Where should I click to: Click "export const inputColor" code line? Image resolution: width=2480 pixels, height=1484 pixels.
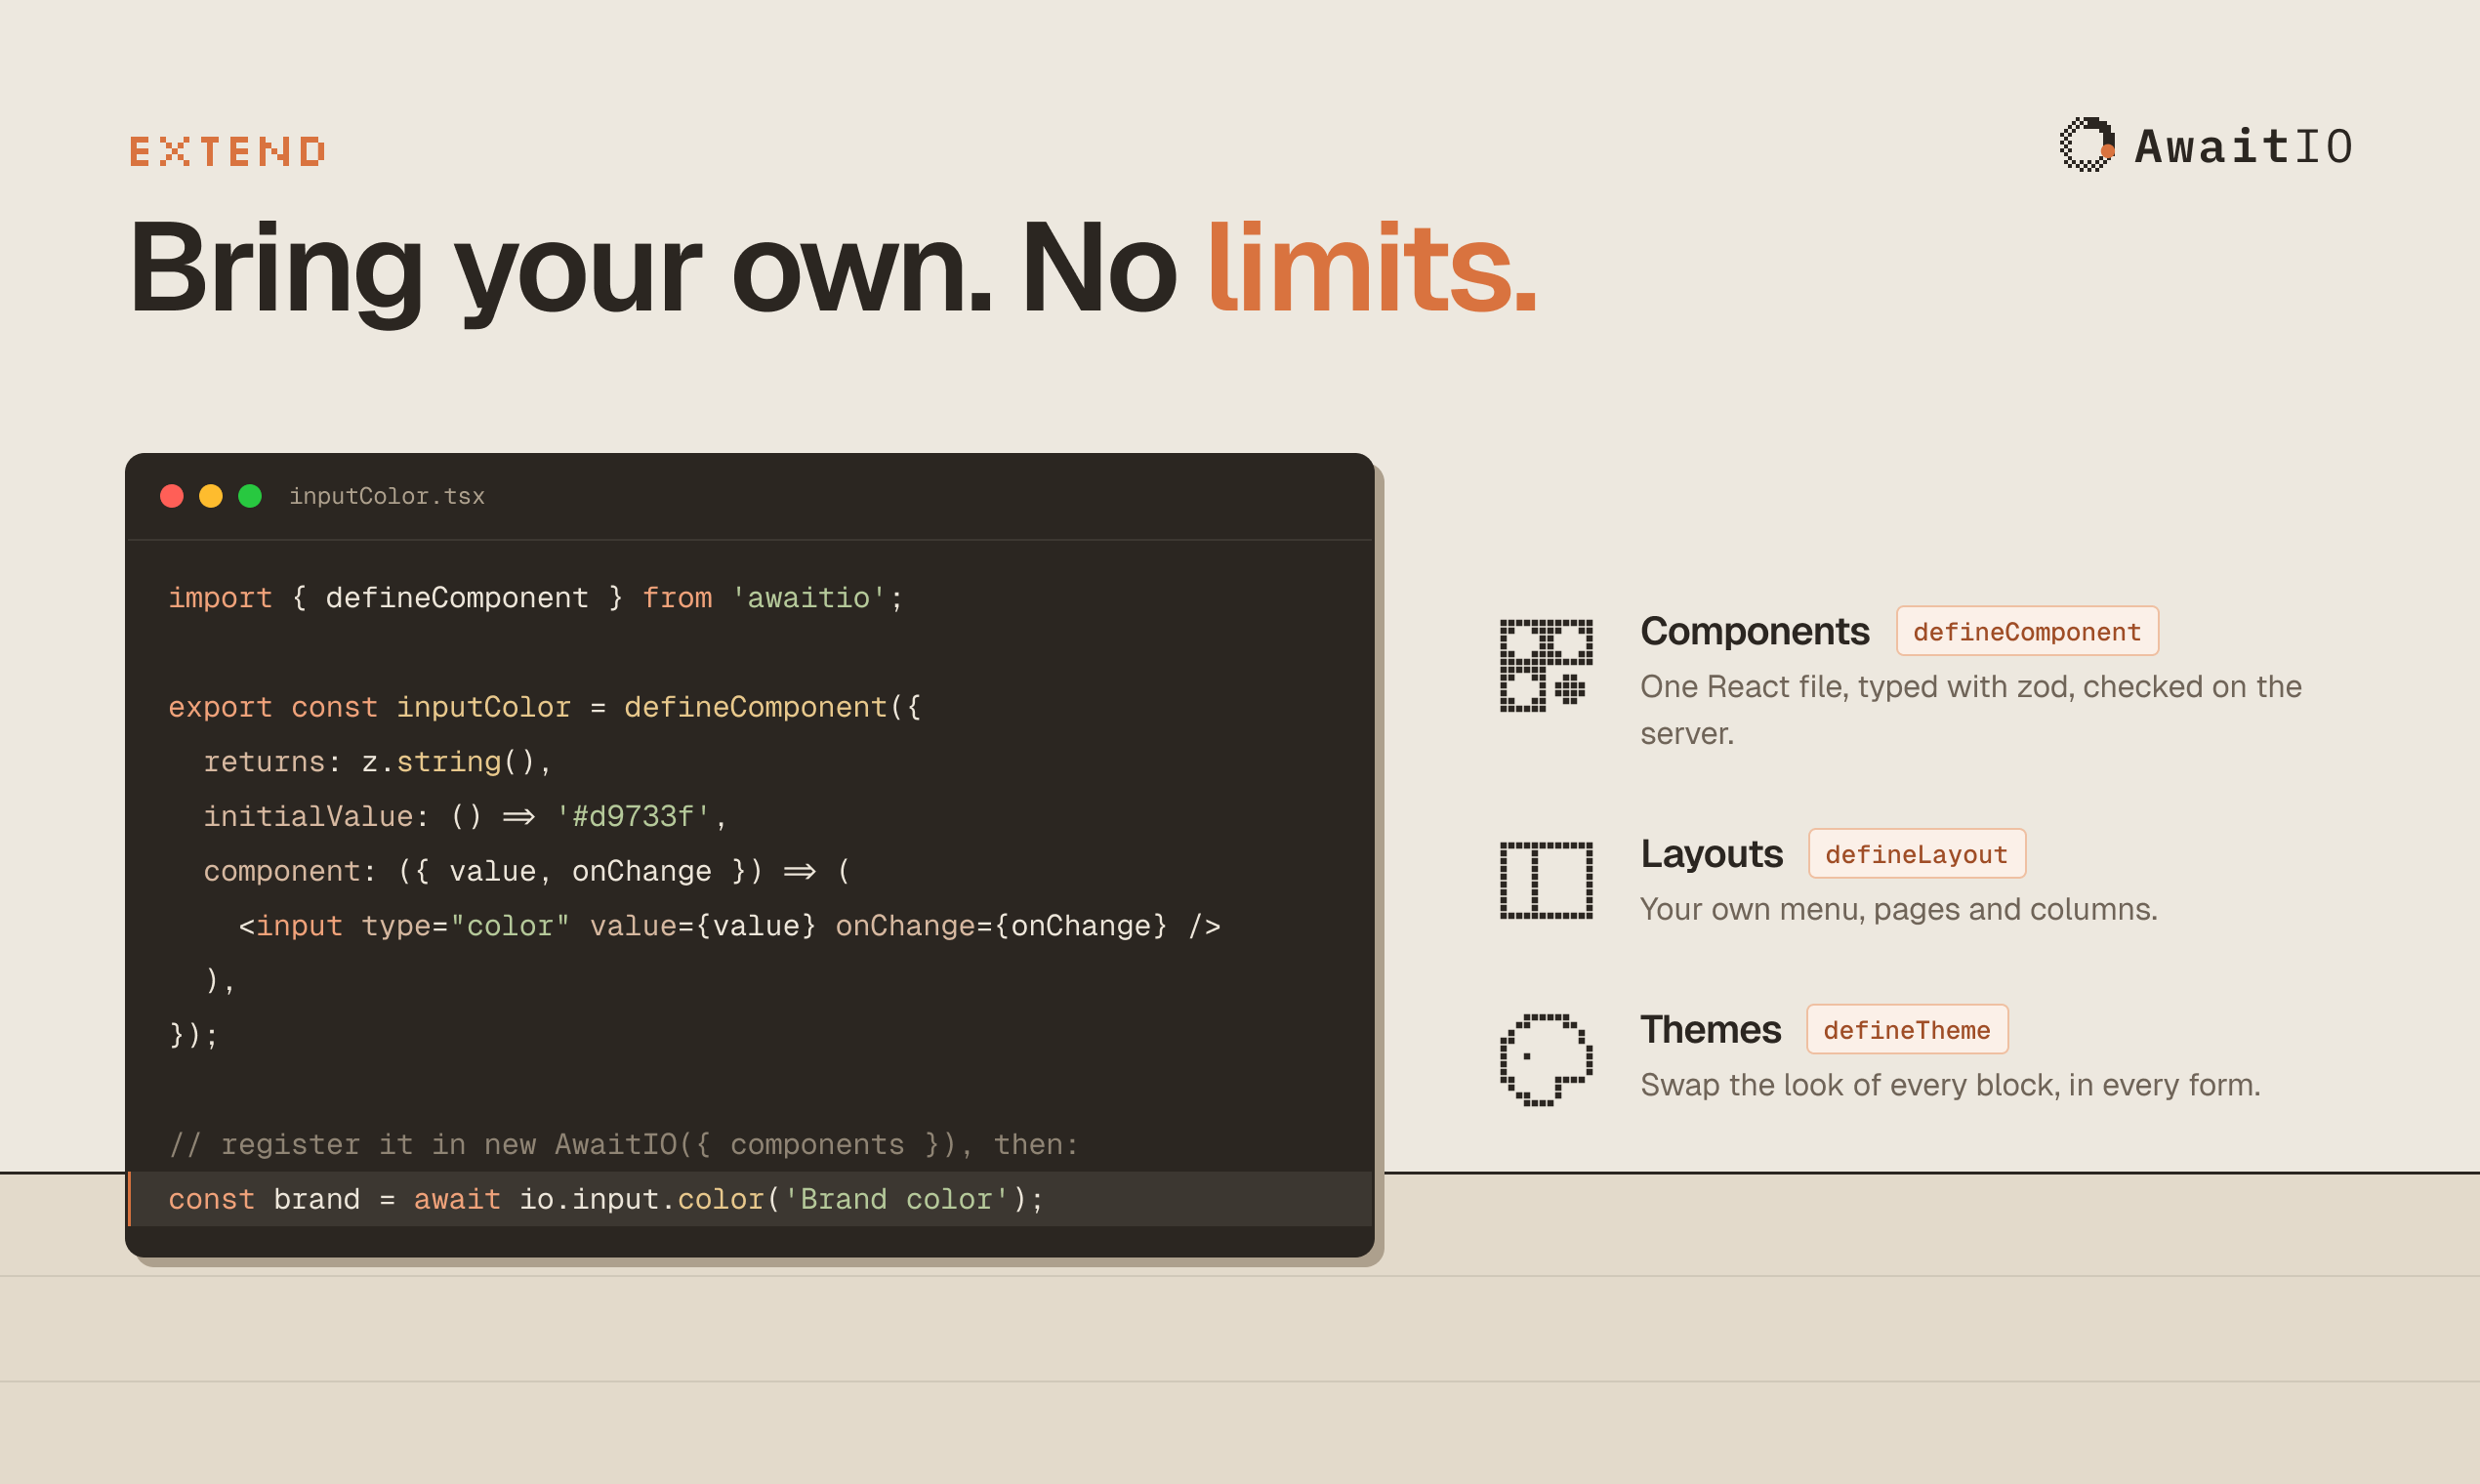tap(544, 707)
